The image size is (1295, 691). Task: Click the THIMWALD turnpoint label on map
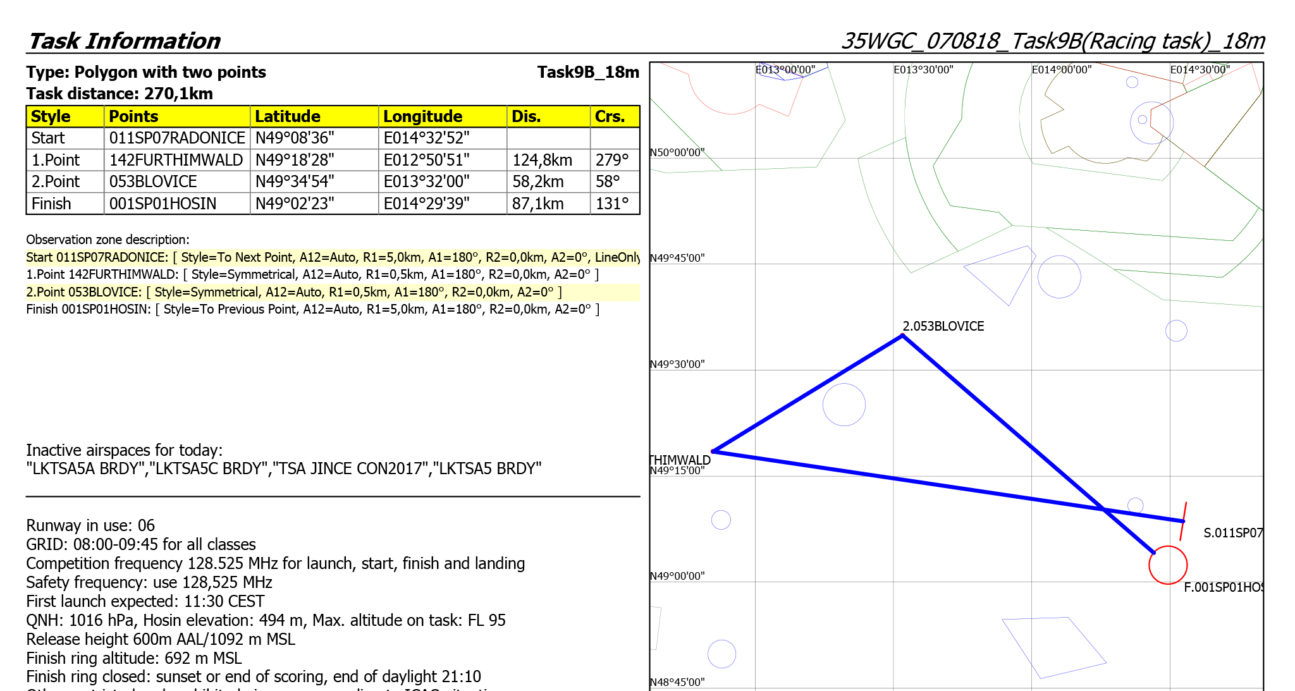click(x=680, y=460)
